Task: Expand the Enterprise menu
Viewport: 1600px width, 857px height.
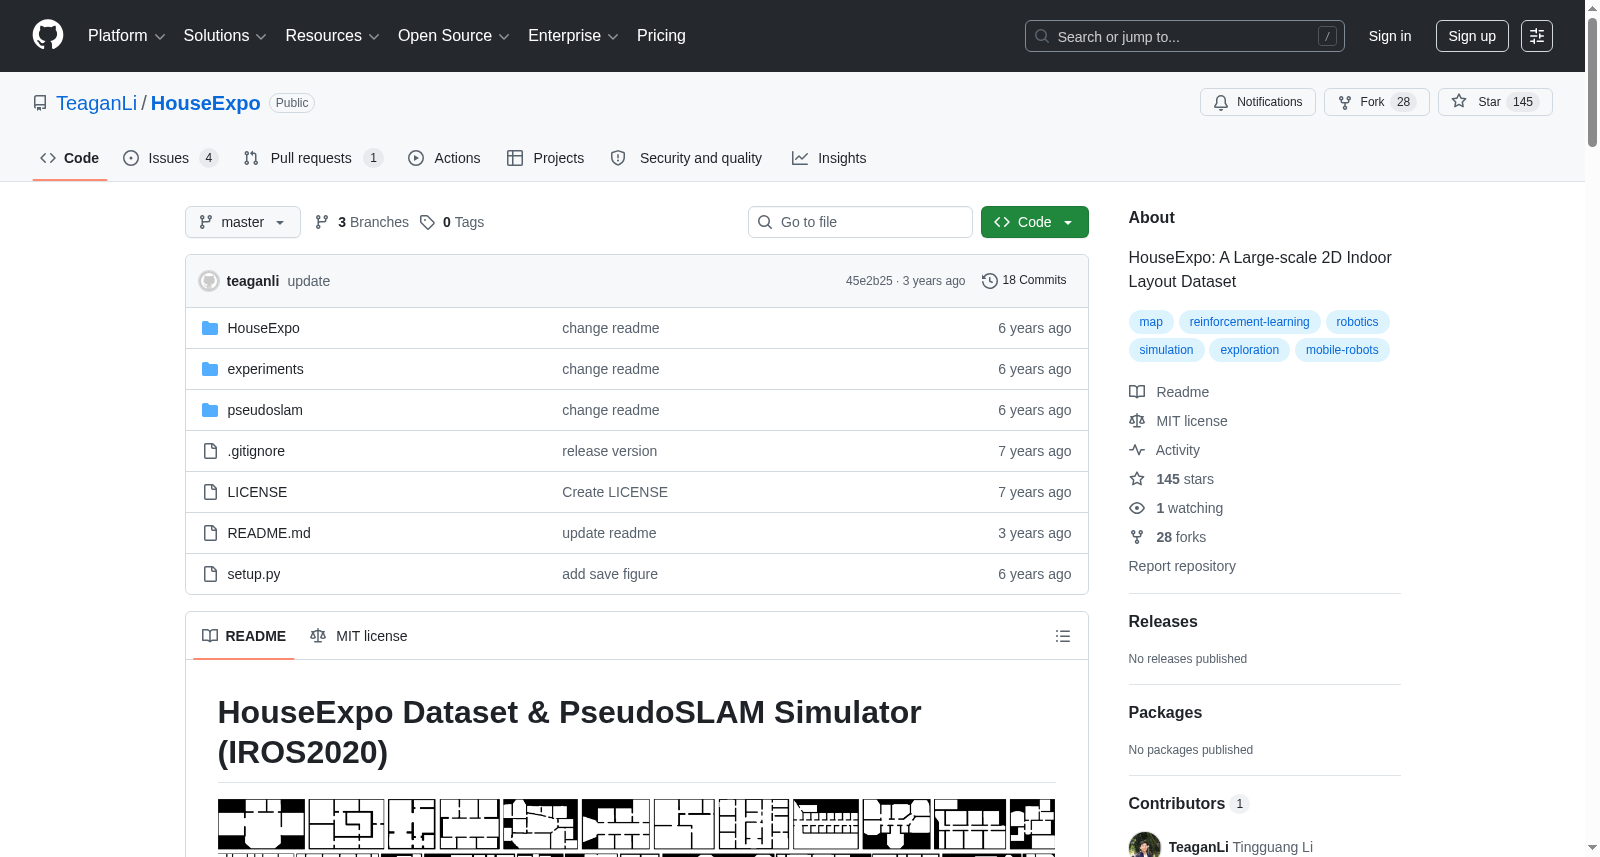Action: (573, 36)
